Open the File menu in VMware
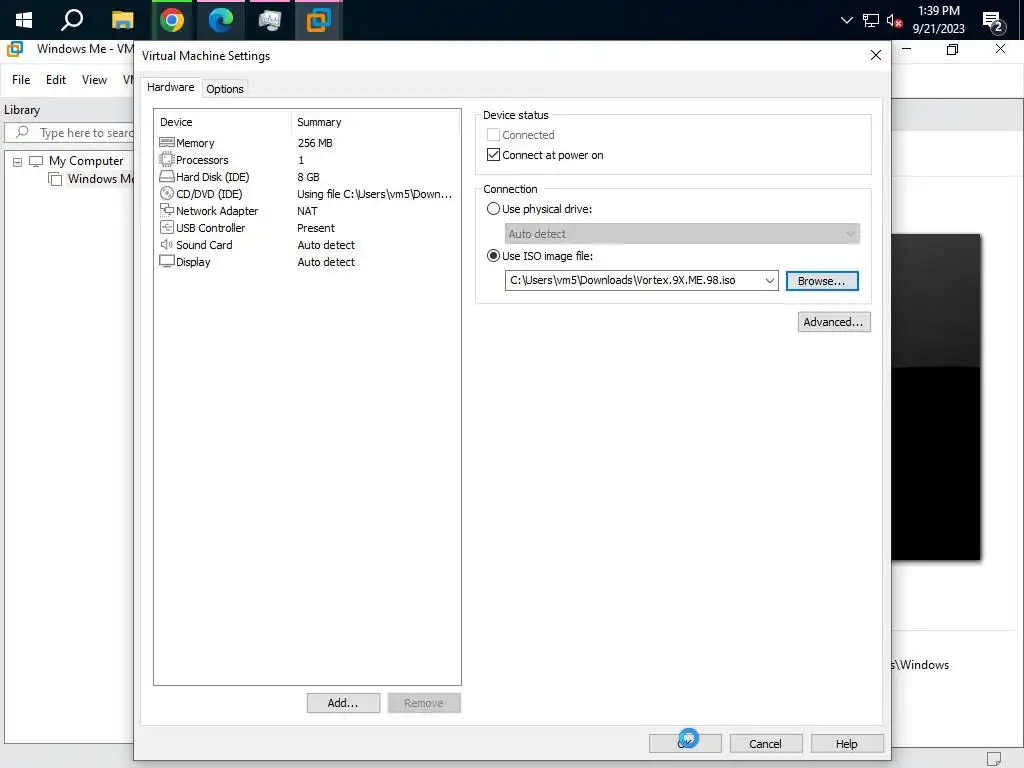Image resolution: width=1024 pixels, height=768 pixels. (21, 80)
